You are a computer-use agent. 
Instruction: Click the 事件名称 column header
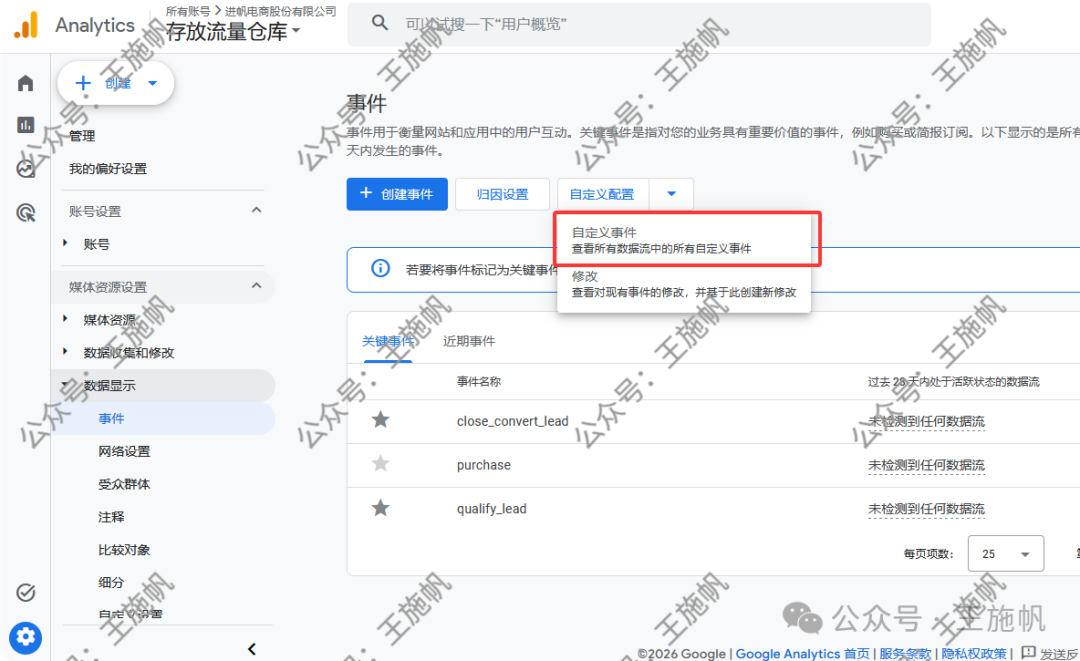479,381
